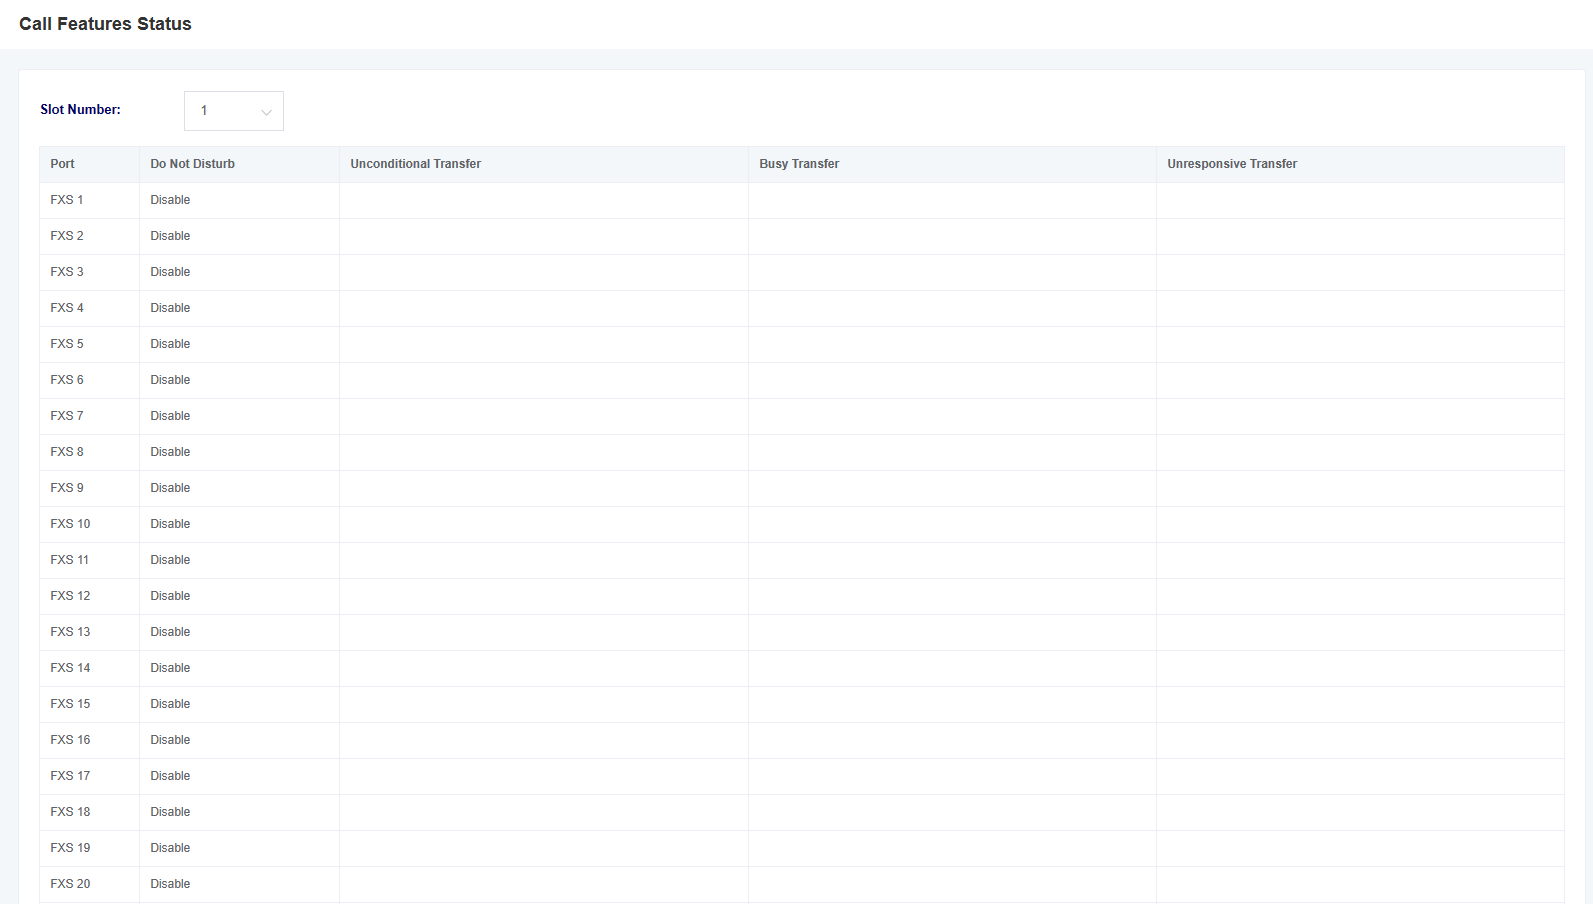The height and width of the screenshot is (904, 1593).
Task: Click the Disable status for FXS 12
Action: coord(170,596)
